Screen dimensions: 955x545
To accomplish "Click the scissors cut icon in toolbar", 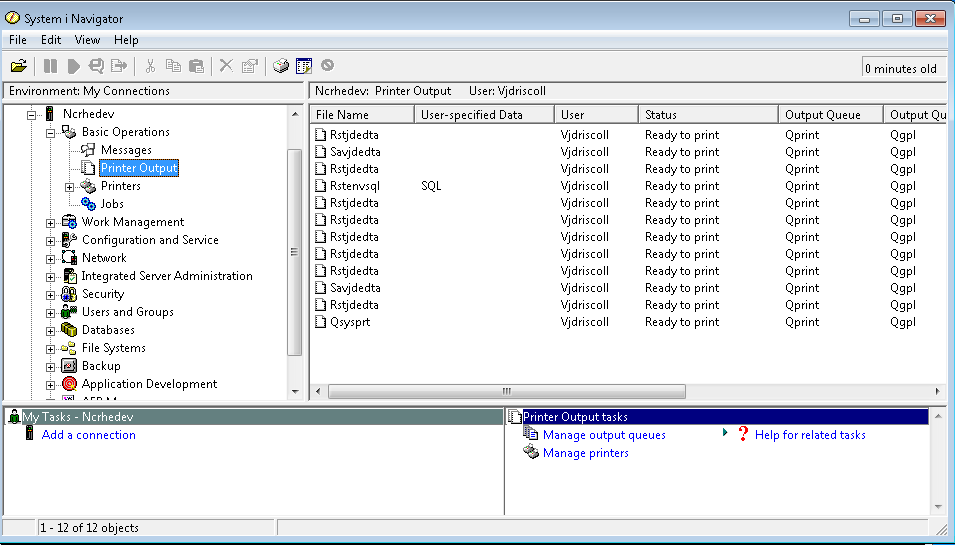I will click(x=150, y=66).
